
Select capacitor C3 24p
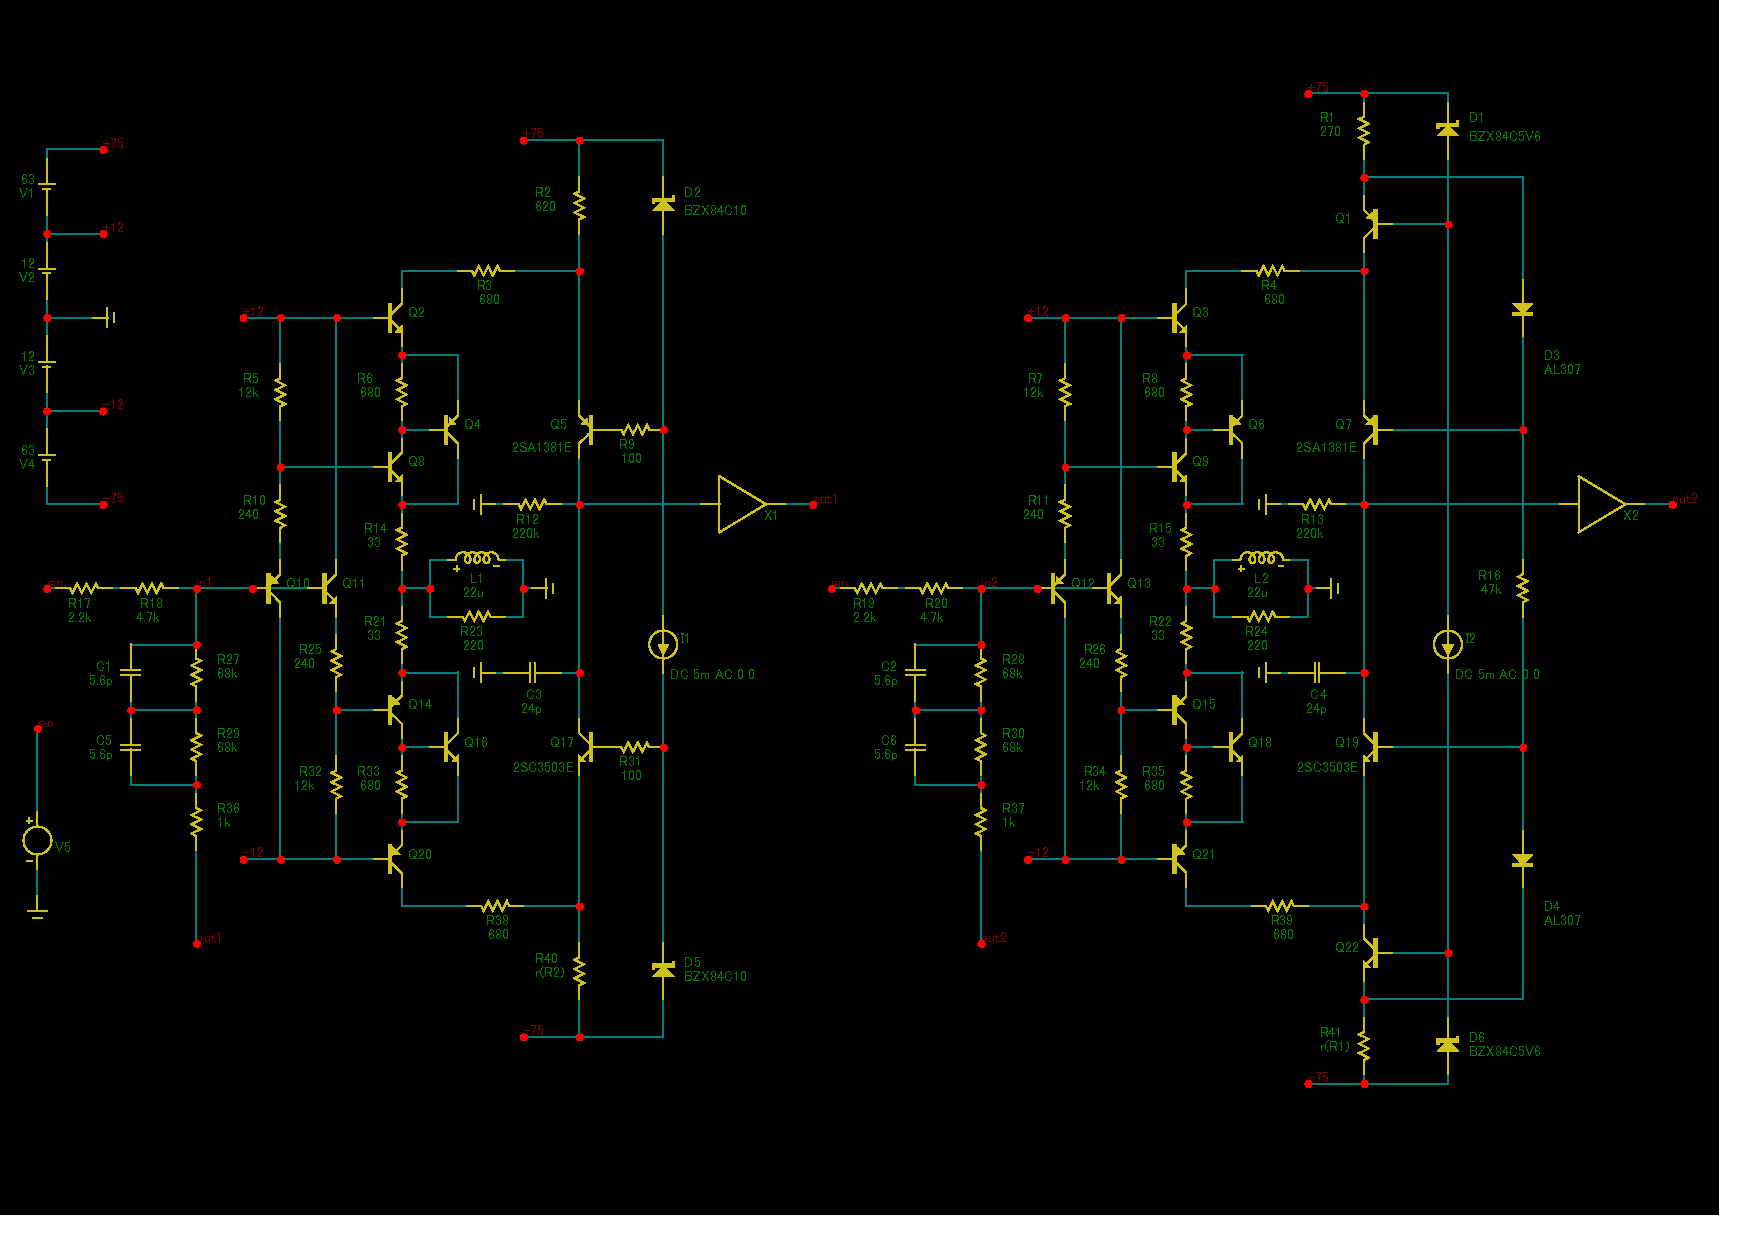click(533, 673)
